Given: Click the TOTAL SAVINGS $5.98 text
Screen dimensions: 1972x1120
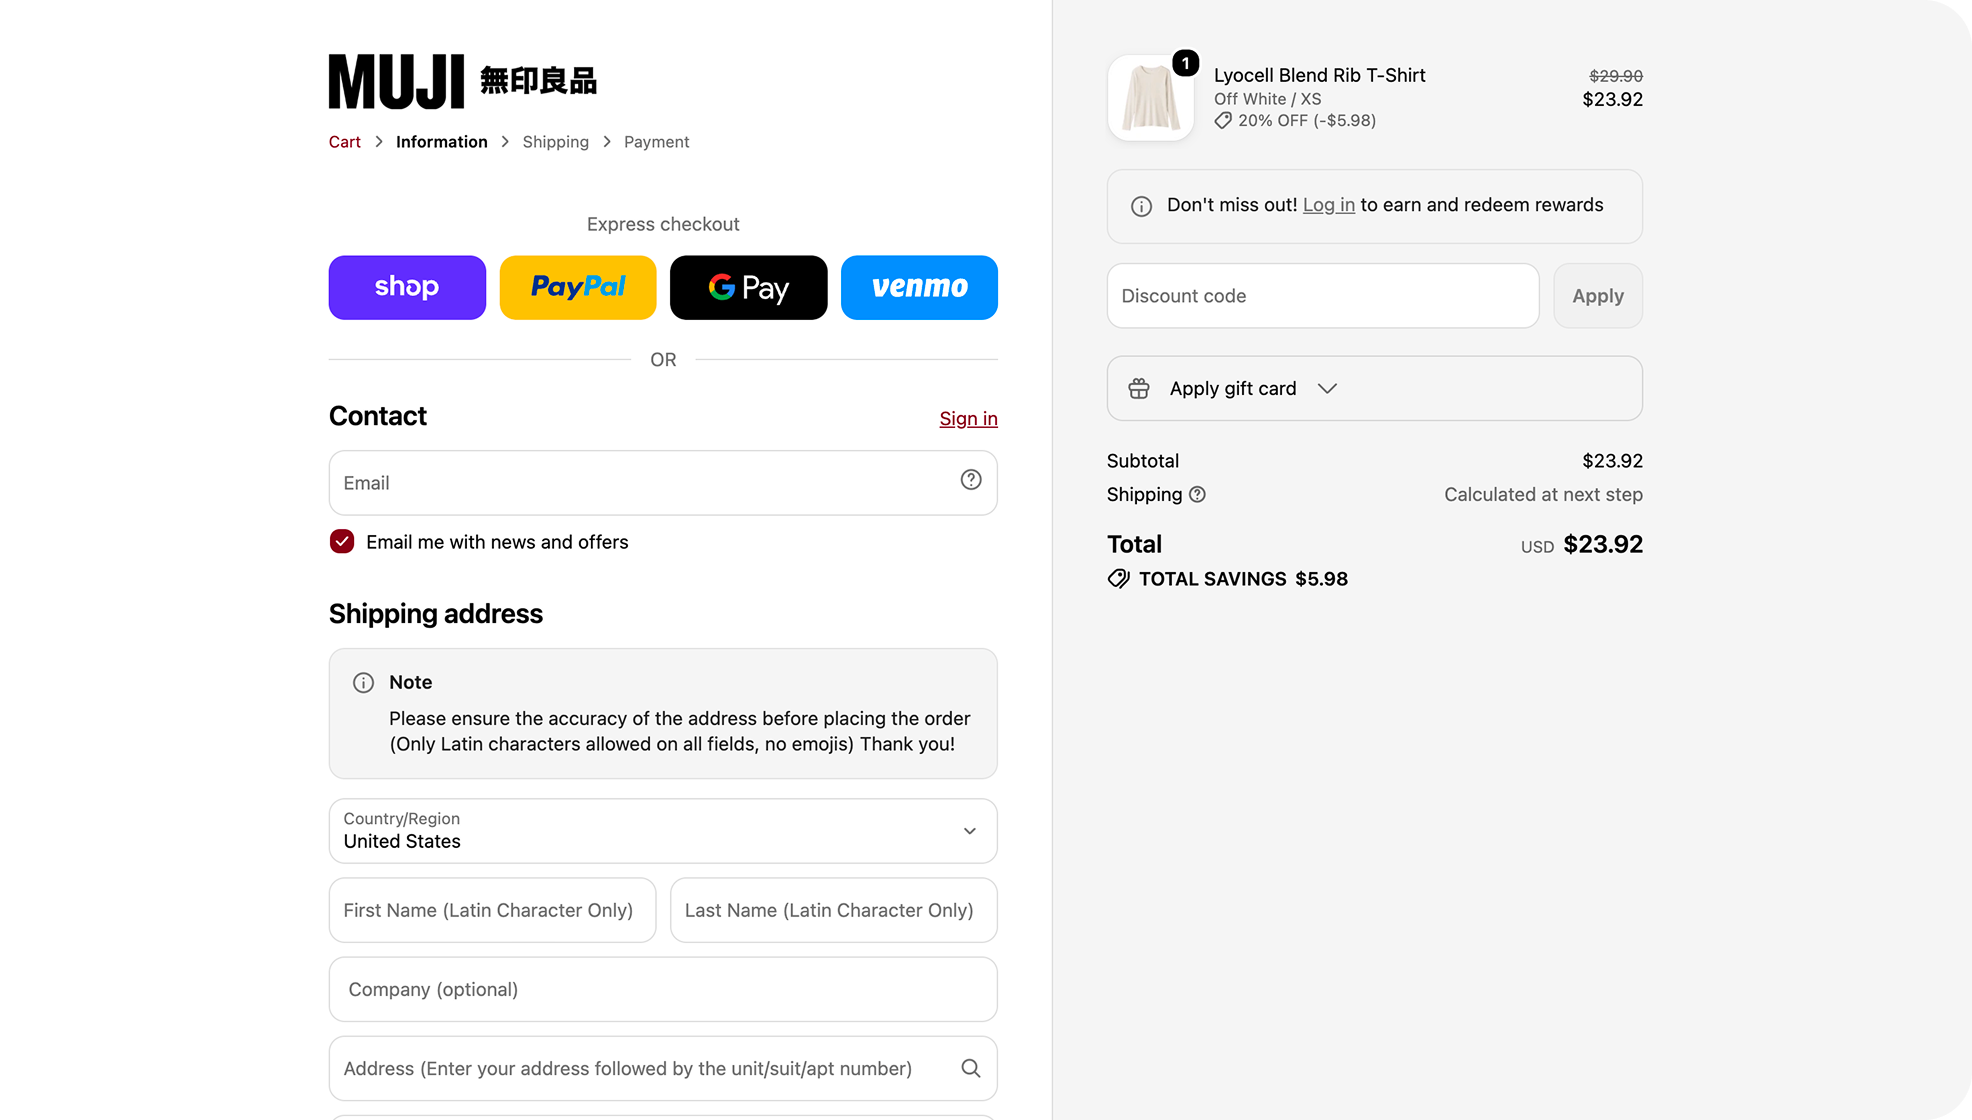Looking at the screenshot, I should [x=1243, y=579].
